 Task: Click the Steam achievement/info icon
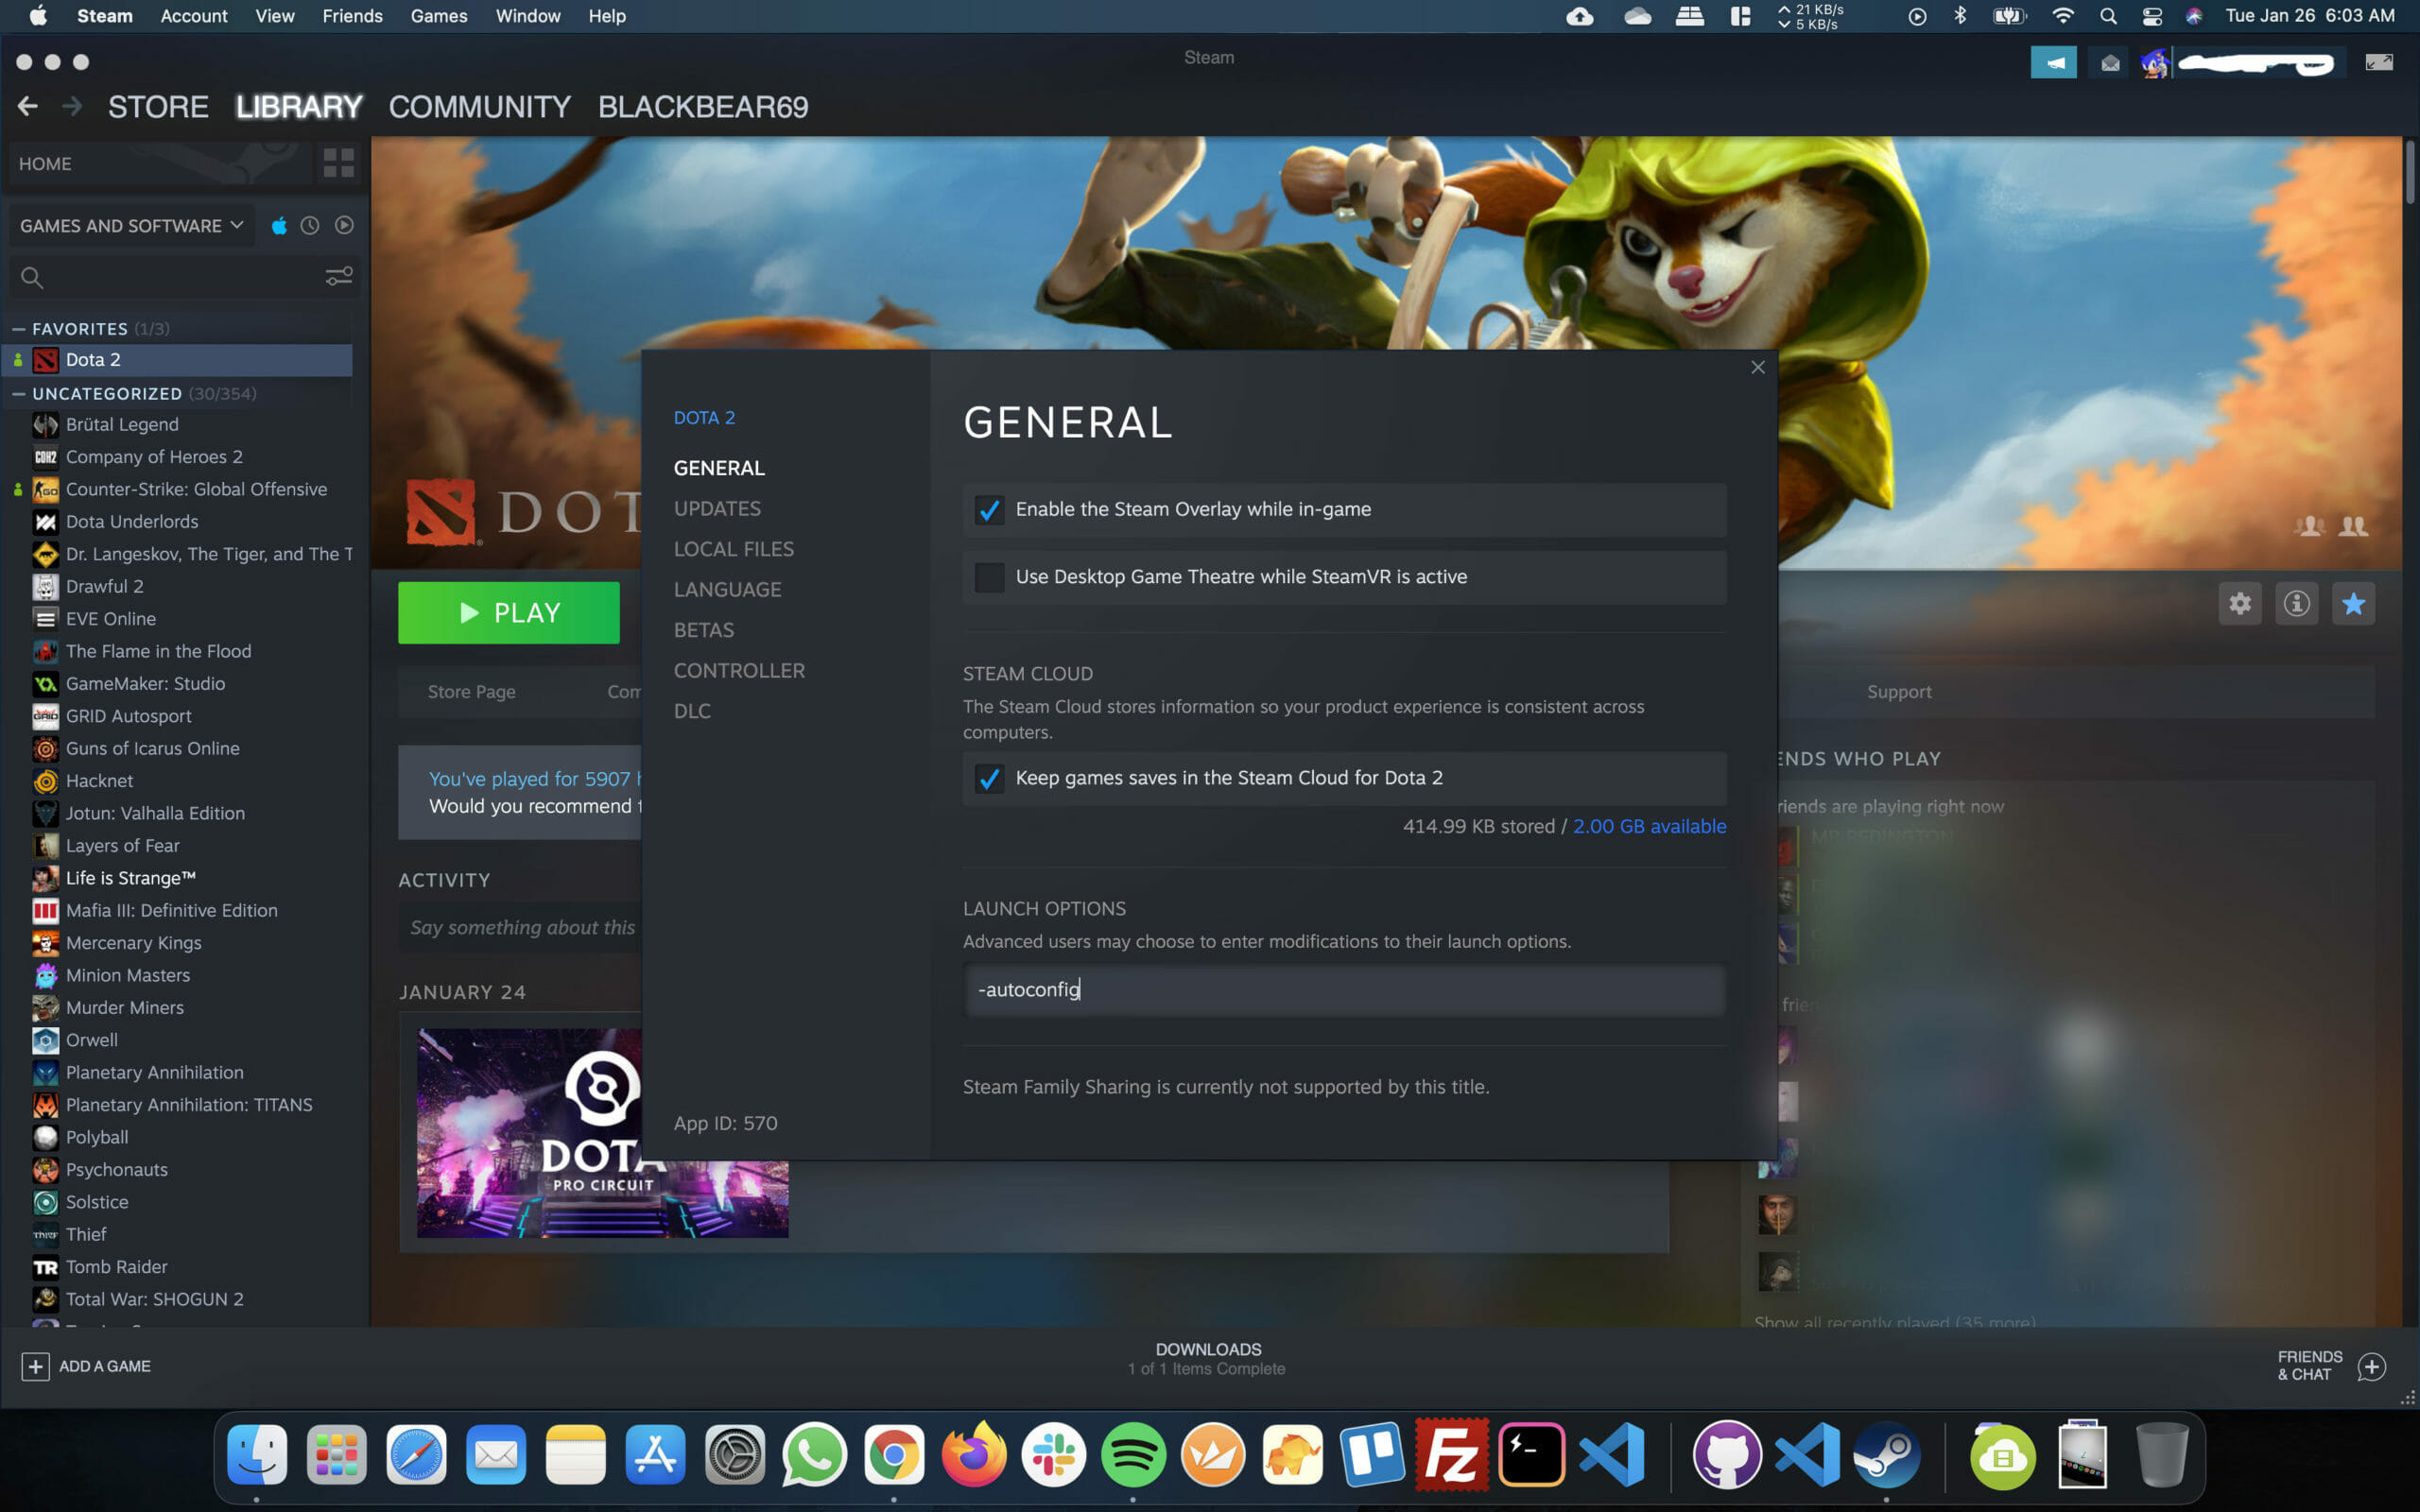pos(2296,605)
